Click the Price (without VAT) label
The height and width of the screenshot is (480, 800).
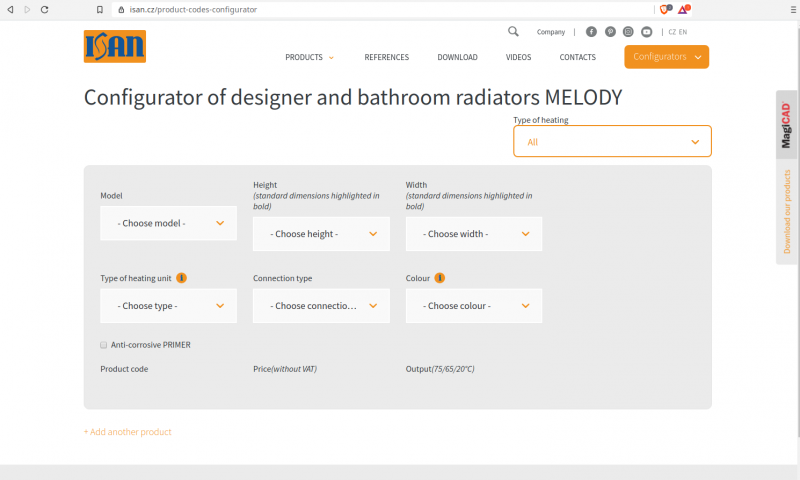285,369
